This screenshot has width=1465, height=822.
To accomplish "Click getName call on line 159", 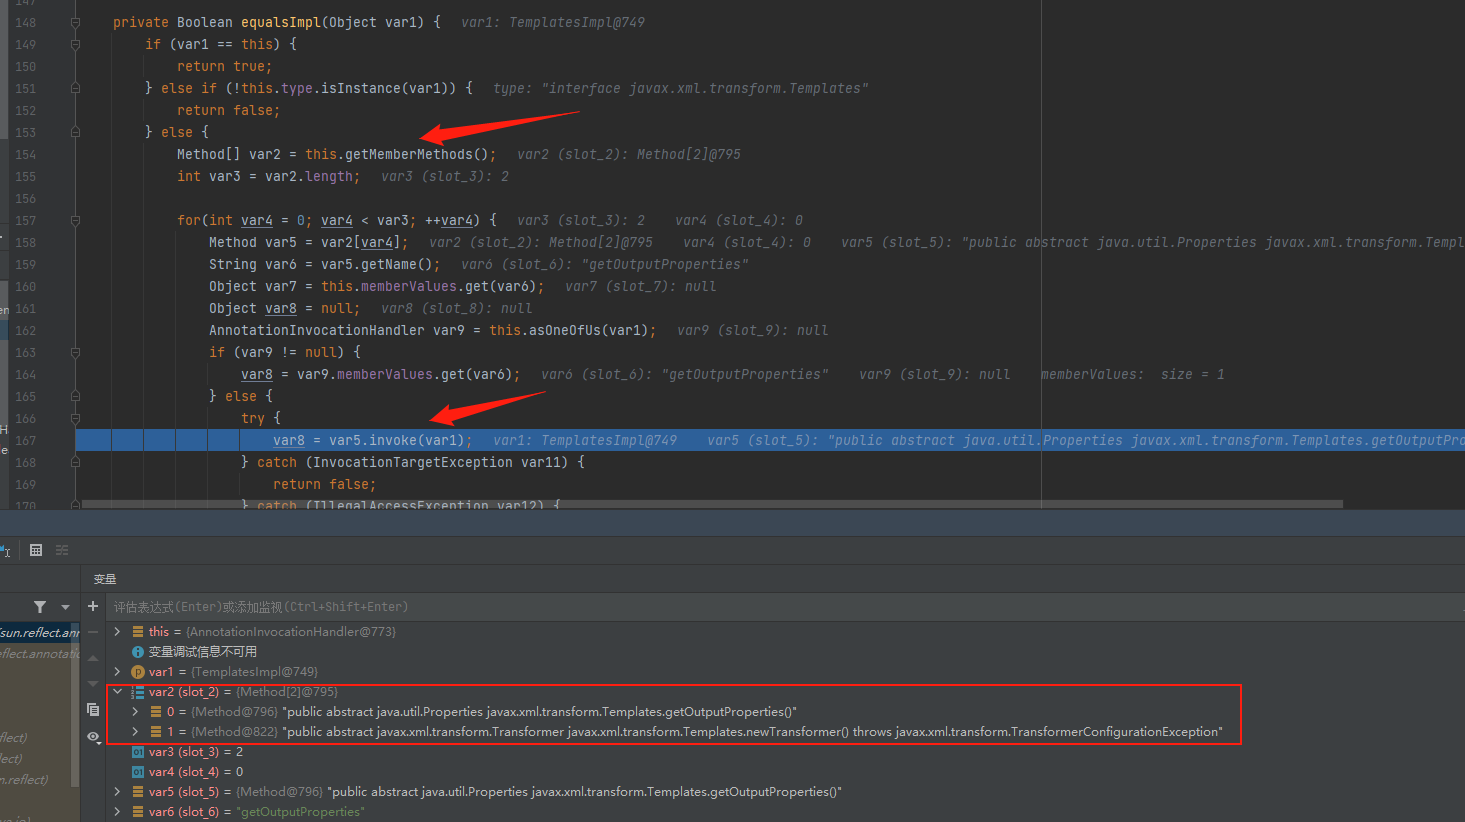I will (x=389, y=264).
